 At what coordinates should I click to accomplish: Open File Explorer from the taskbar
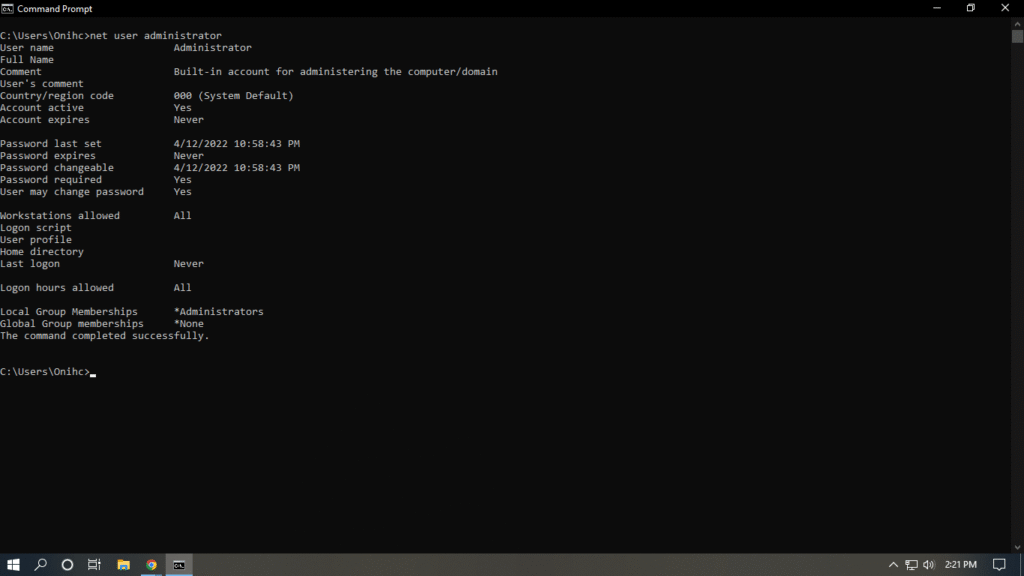[124, 565]
